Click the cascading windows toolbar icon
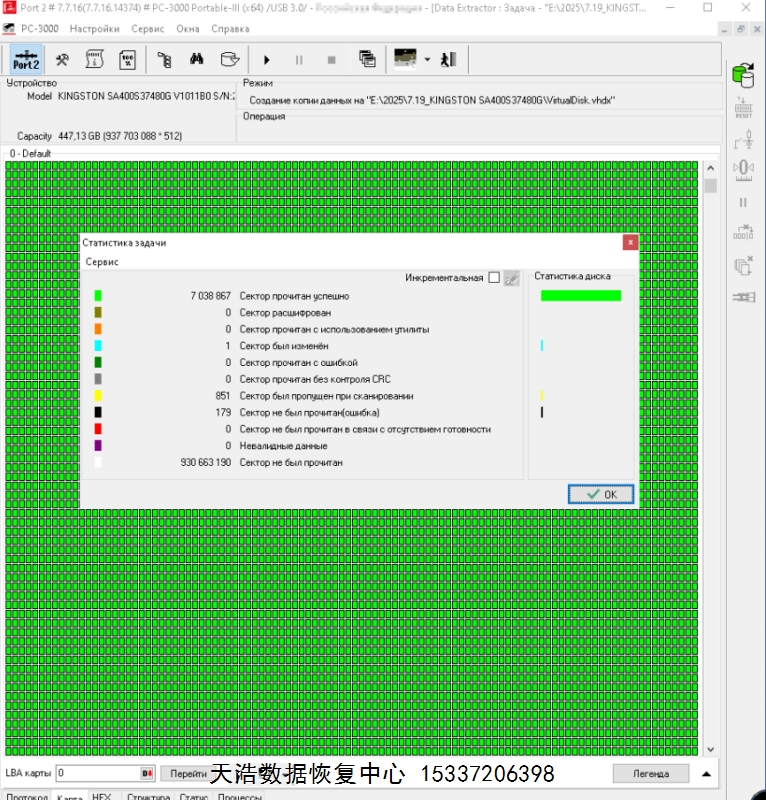This screenshot has width=766, height=800. click(367, 60)
